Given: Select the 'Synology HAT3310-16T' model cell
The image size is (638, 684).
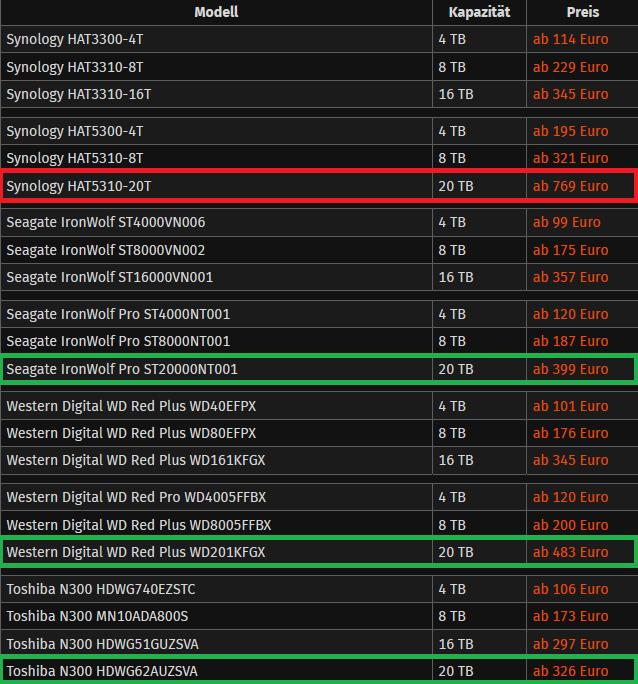Looking at the screenshot, I should click(x=216, y=94).
